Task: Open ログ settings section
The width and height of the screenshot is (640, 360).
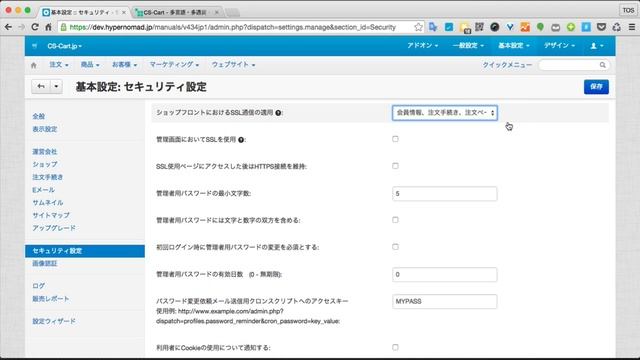Action: coord(39,286)
